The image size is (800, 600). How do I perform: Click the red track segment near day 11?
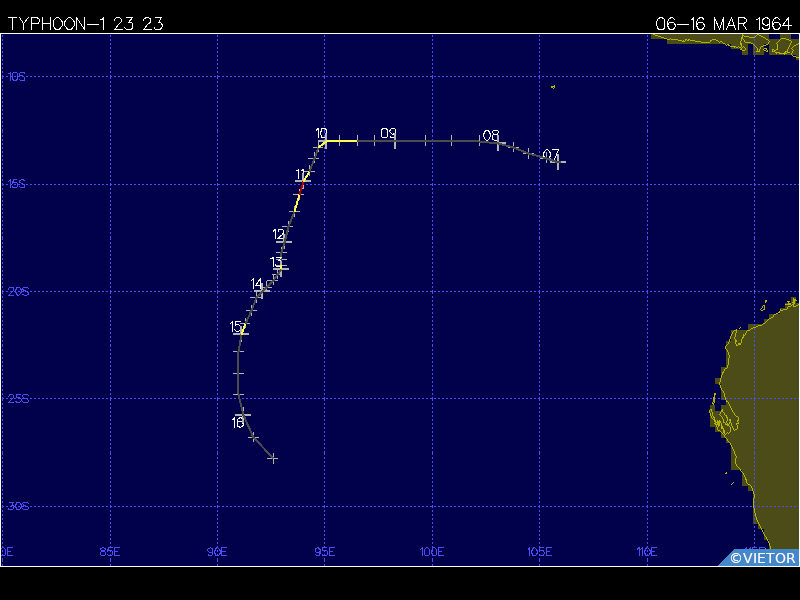[302, 188]
